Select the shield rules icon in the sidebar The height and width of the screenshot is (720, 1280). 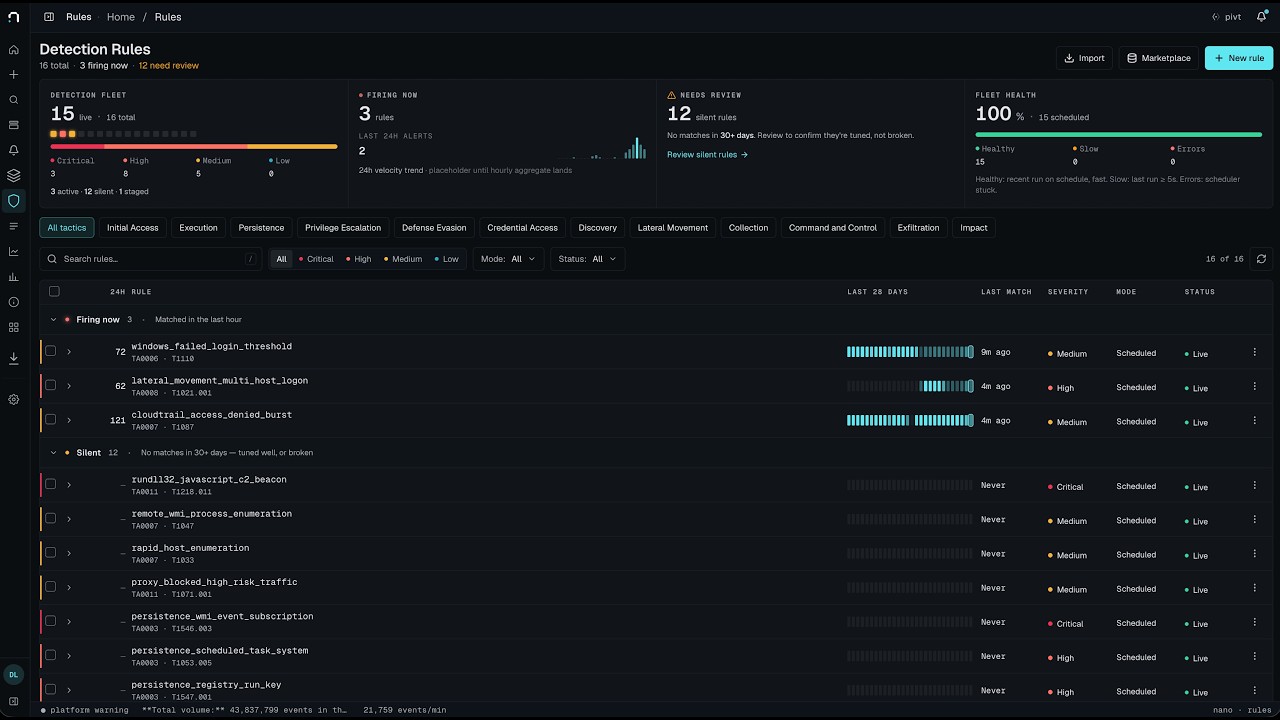coord(13,201)
